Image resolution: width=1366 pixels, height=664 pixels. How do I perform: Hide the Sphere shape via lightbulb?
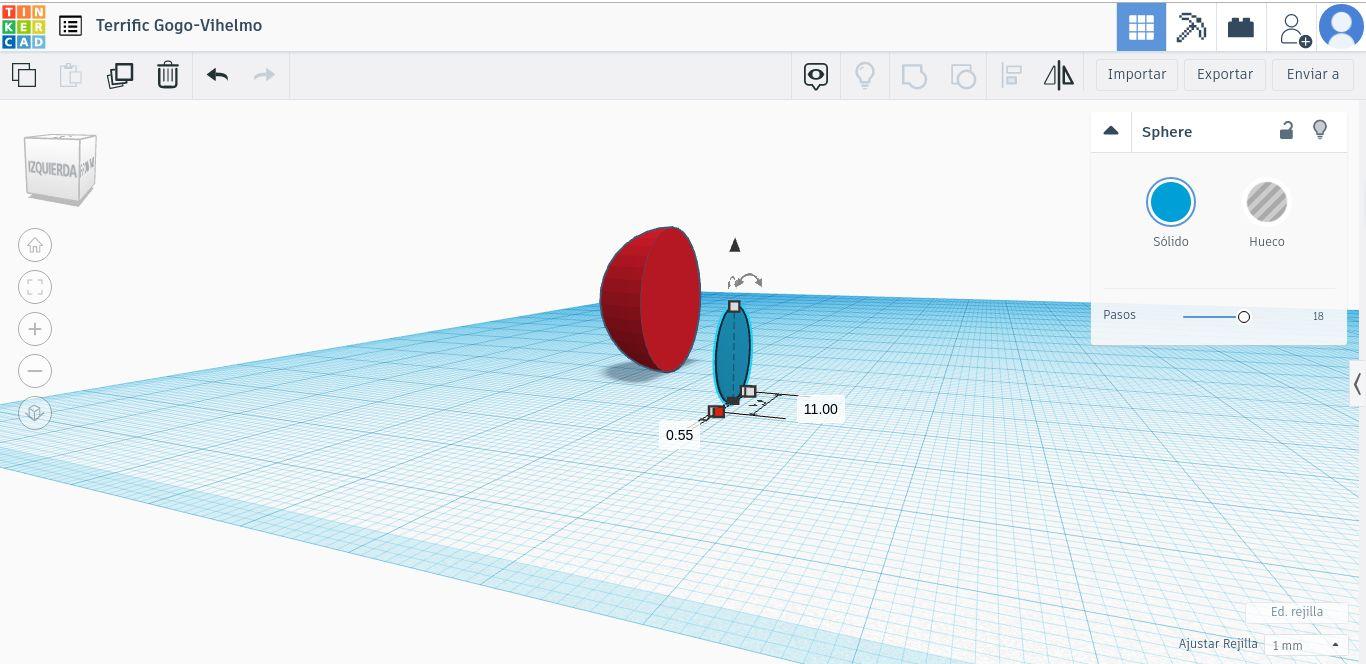pos(1320,130)
